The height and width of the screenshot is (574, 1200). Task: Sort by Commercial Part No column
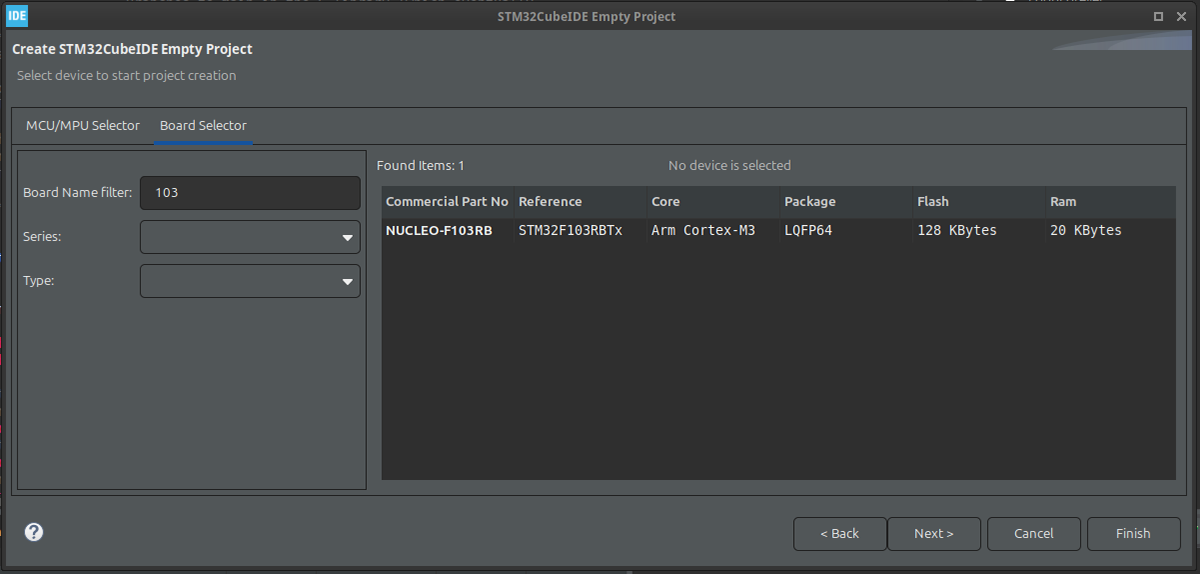[447, 201]
